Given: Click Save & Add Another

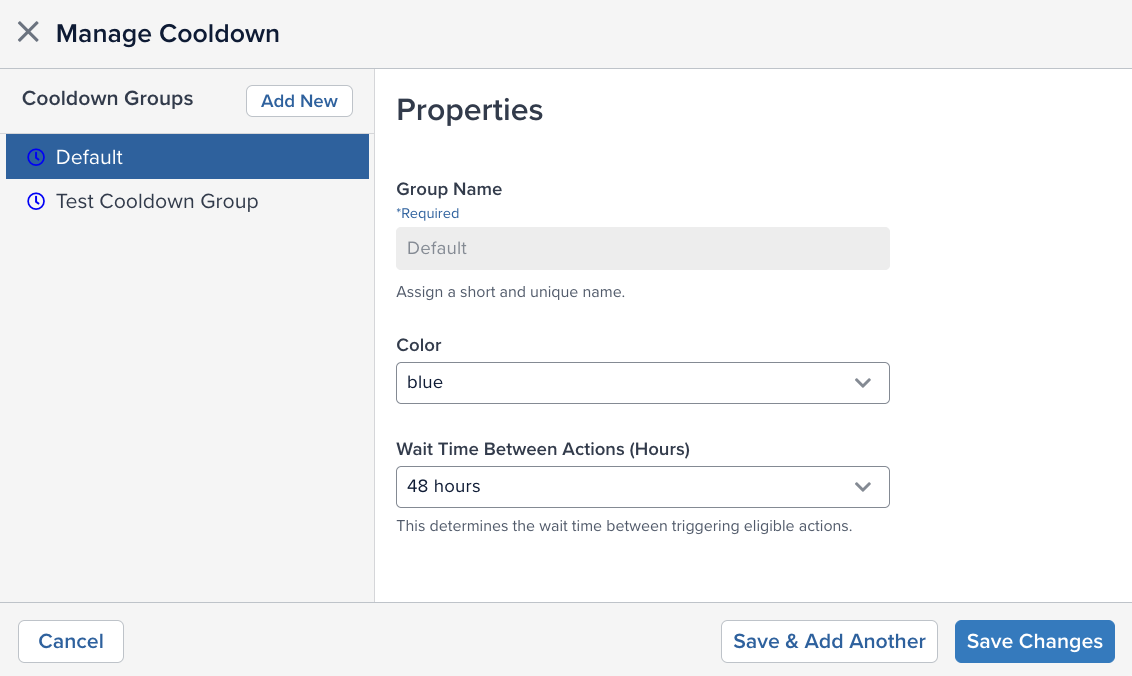Looking at the screenshot, I should (829, 642).
